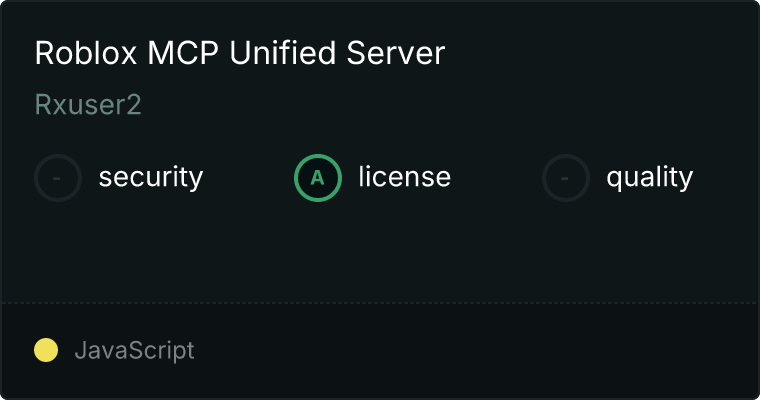Image resolution: width=760 pixels, height=400 pixels.
Task: Click the JavaScript language label
Action: (x=134, y=350)
